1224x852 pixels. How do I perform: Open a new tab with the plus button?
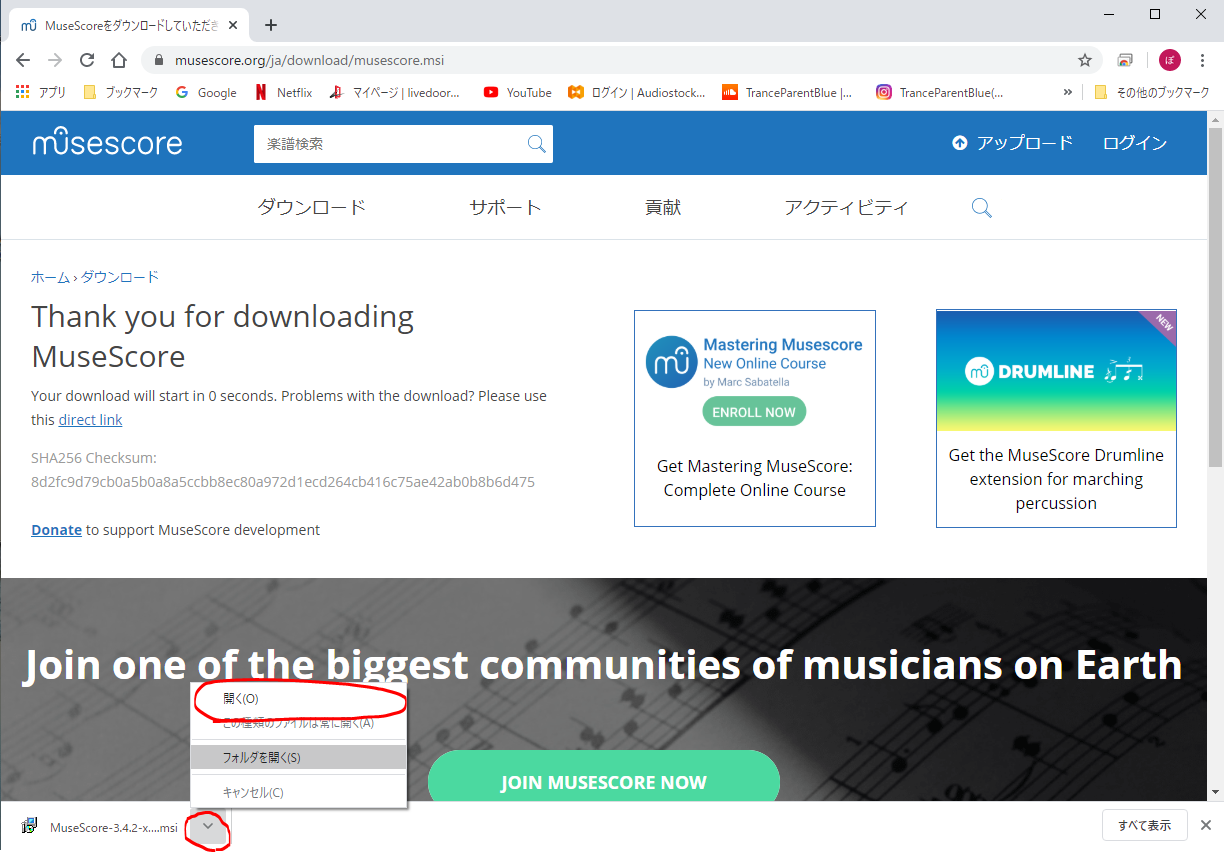tap(271, 25)
